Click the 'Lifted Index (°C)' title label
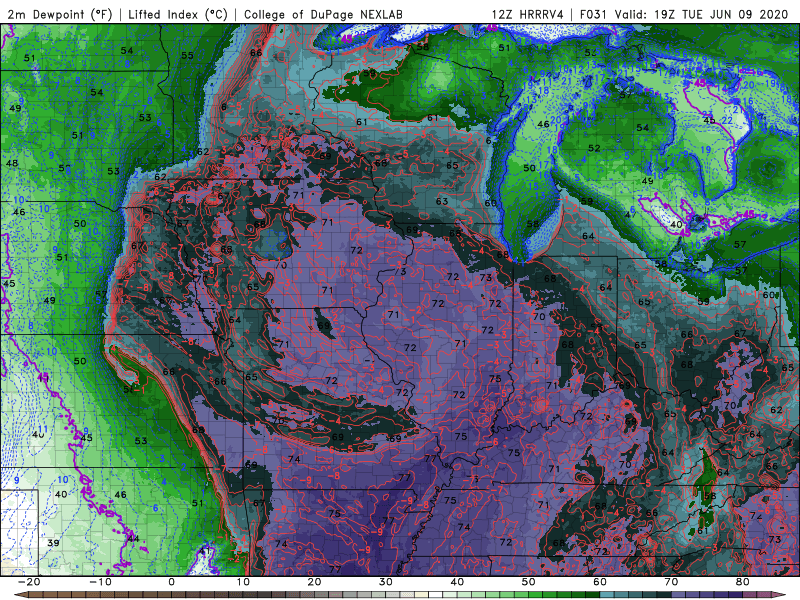Viewport: 800px width, 600px height. pyautogui.click(x=178, y=15)
